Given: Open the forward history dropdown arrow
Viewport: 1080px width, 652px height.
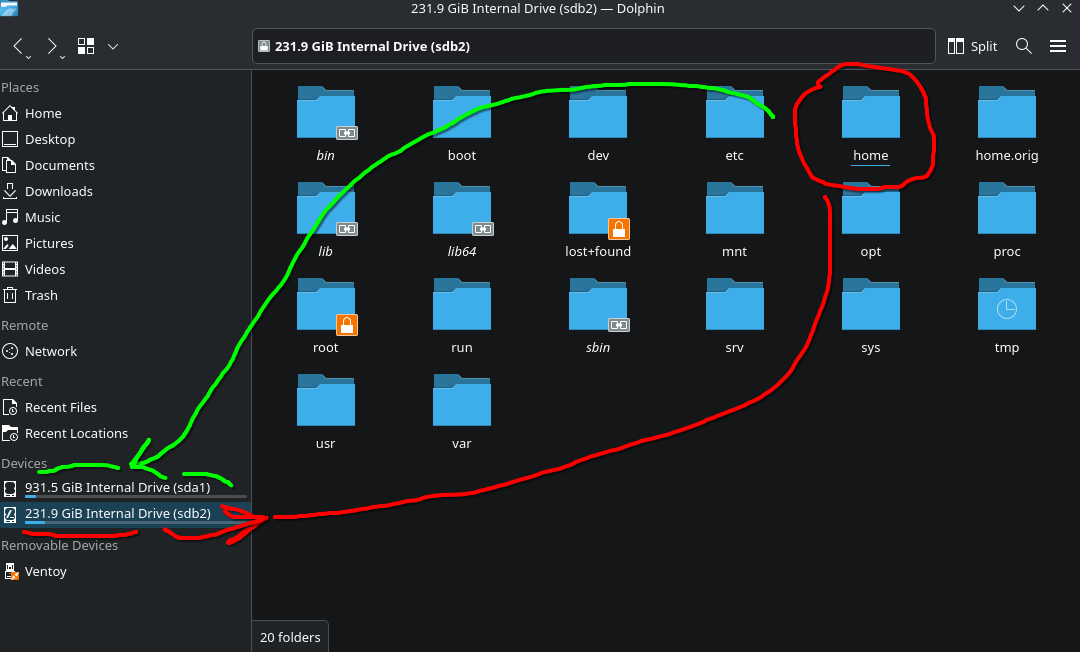Looking at the screenshot, I should [x=63, y=57].
